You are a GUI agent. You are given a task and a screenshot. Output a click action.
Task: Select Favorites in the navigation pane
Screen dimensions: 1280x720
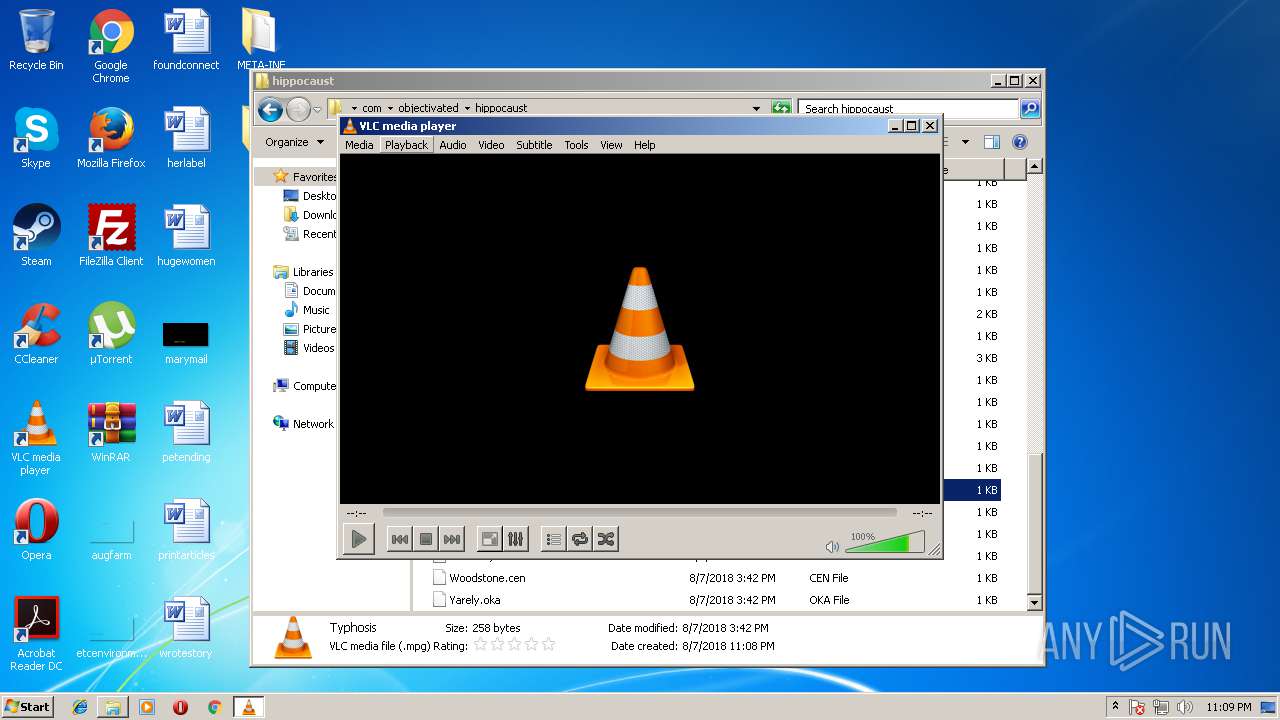pyautogui.click(x=305, y=177)
